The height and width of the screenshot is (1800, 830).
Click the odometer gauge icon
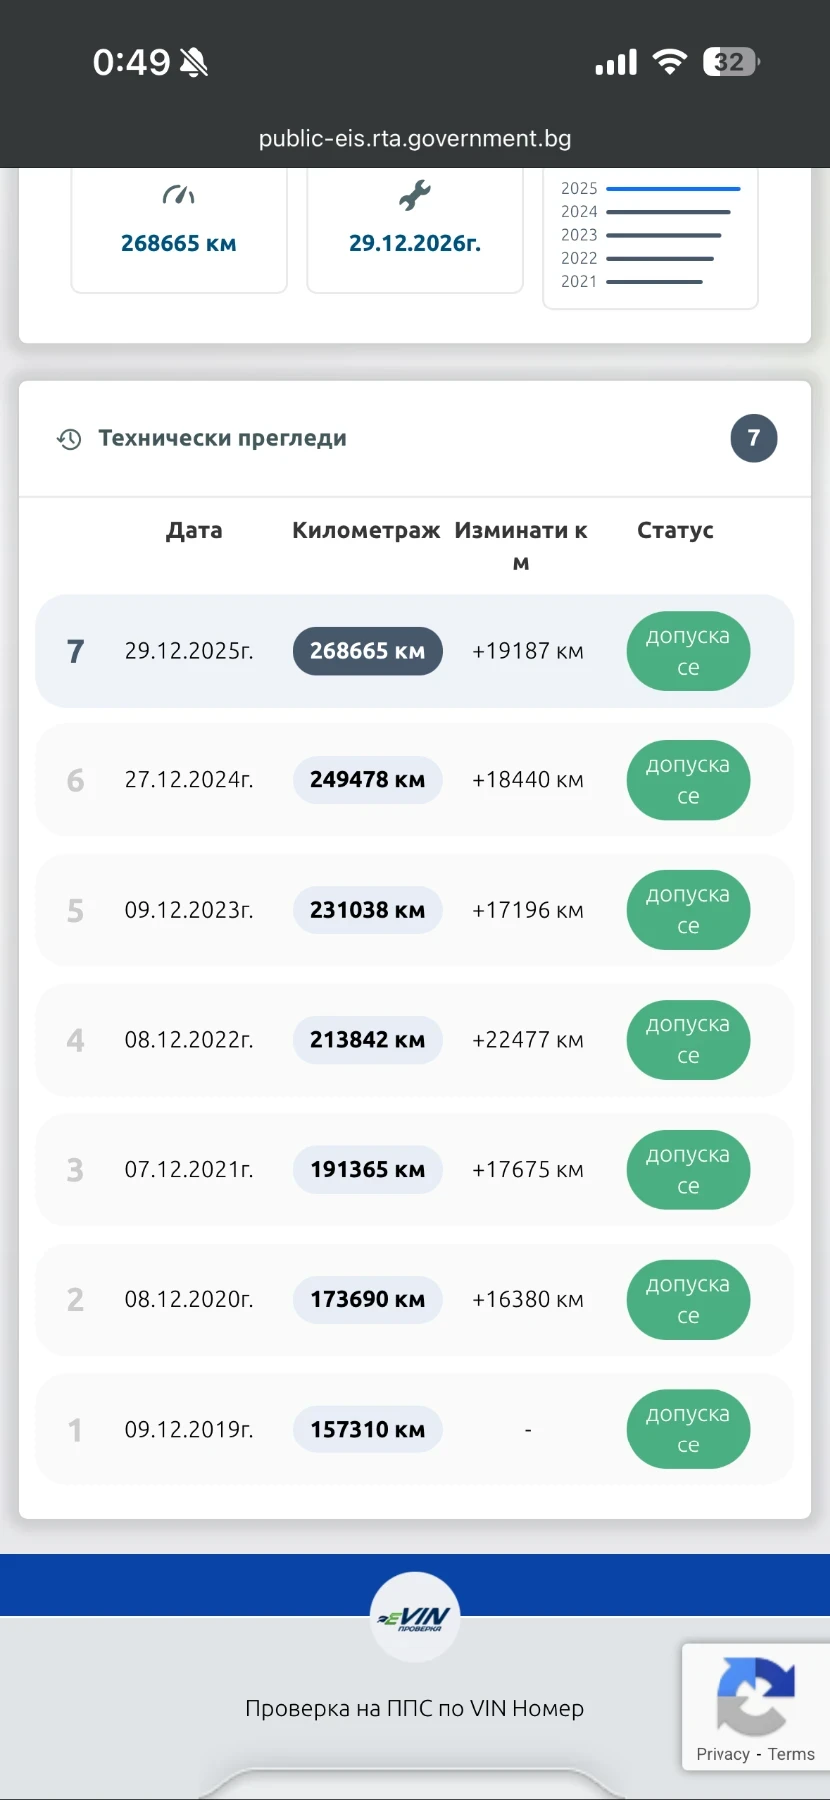tap(179, 195)
